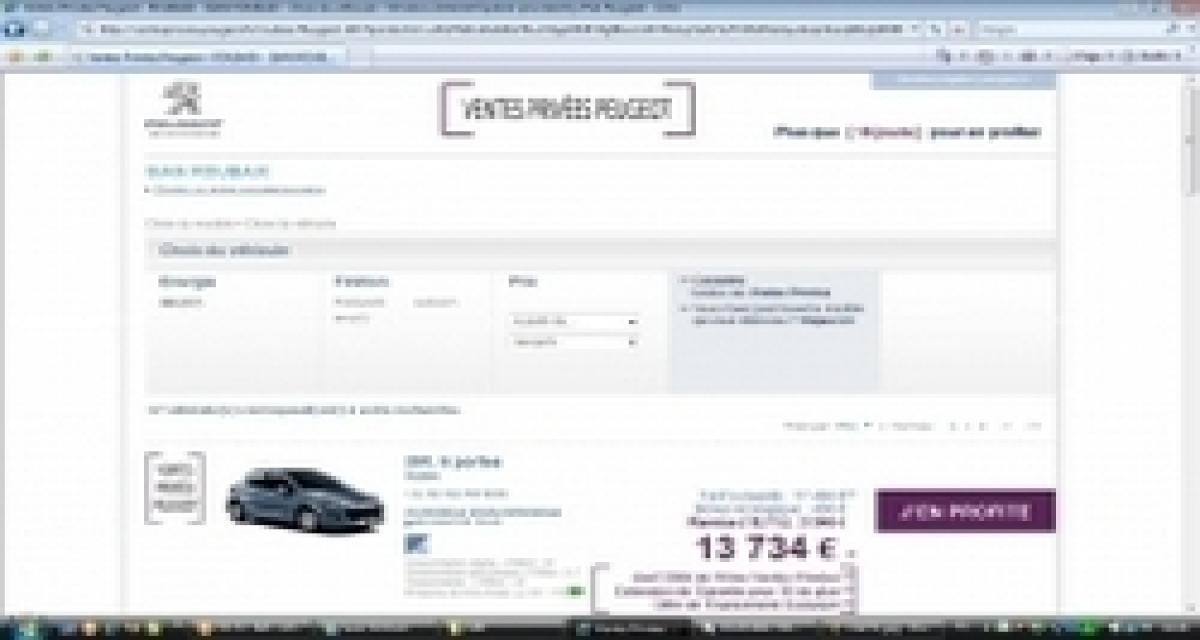
Task: Click the small blue icon under car description
Action: 413,543
